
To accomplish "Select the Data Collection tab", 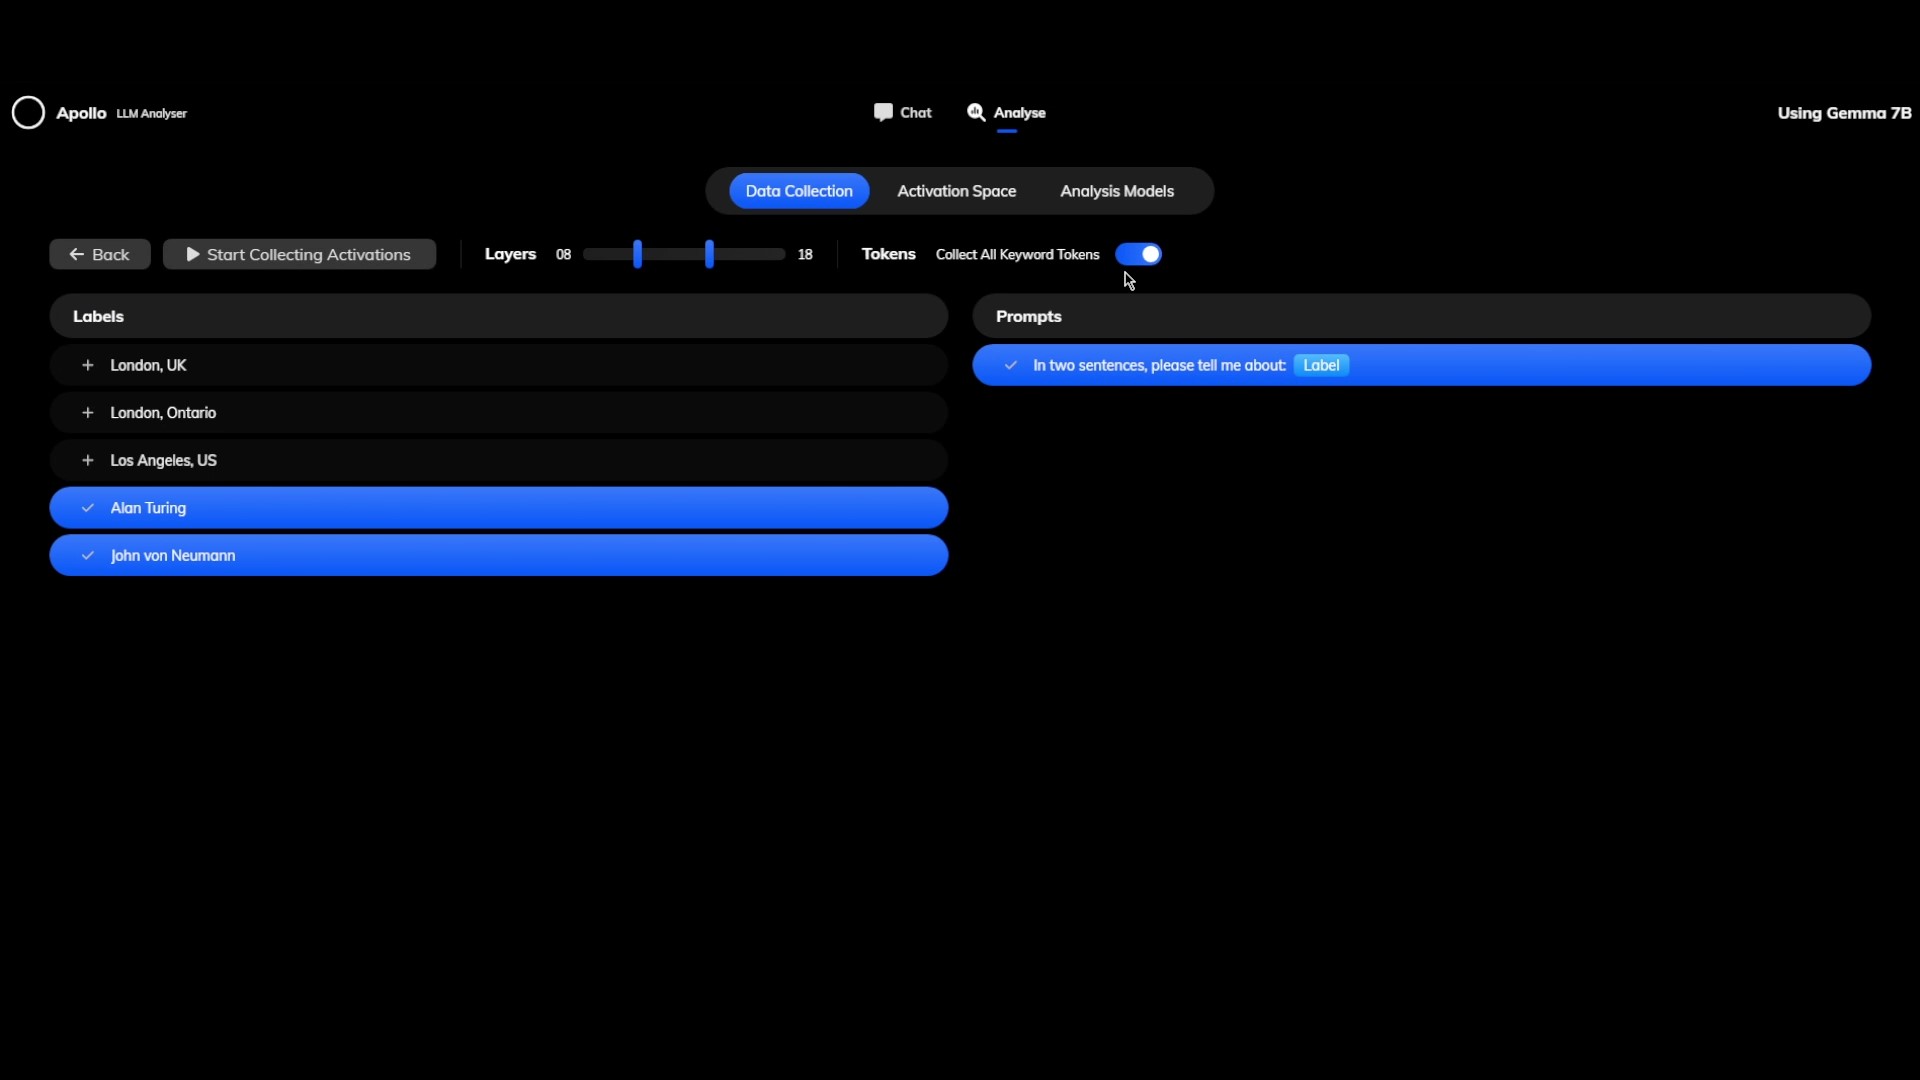I will pos(798,191).
